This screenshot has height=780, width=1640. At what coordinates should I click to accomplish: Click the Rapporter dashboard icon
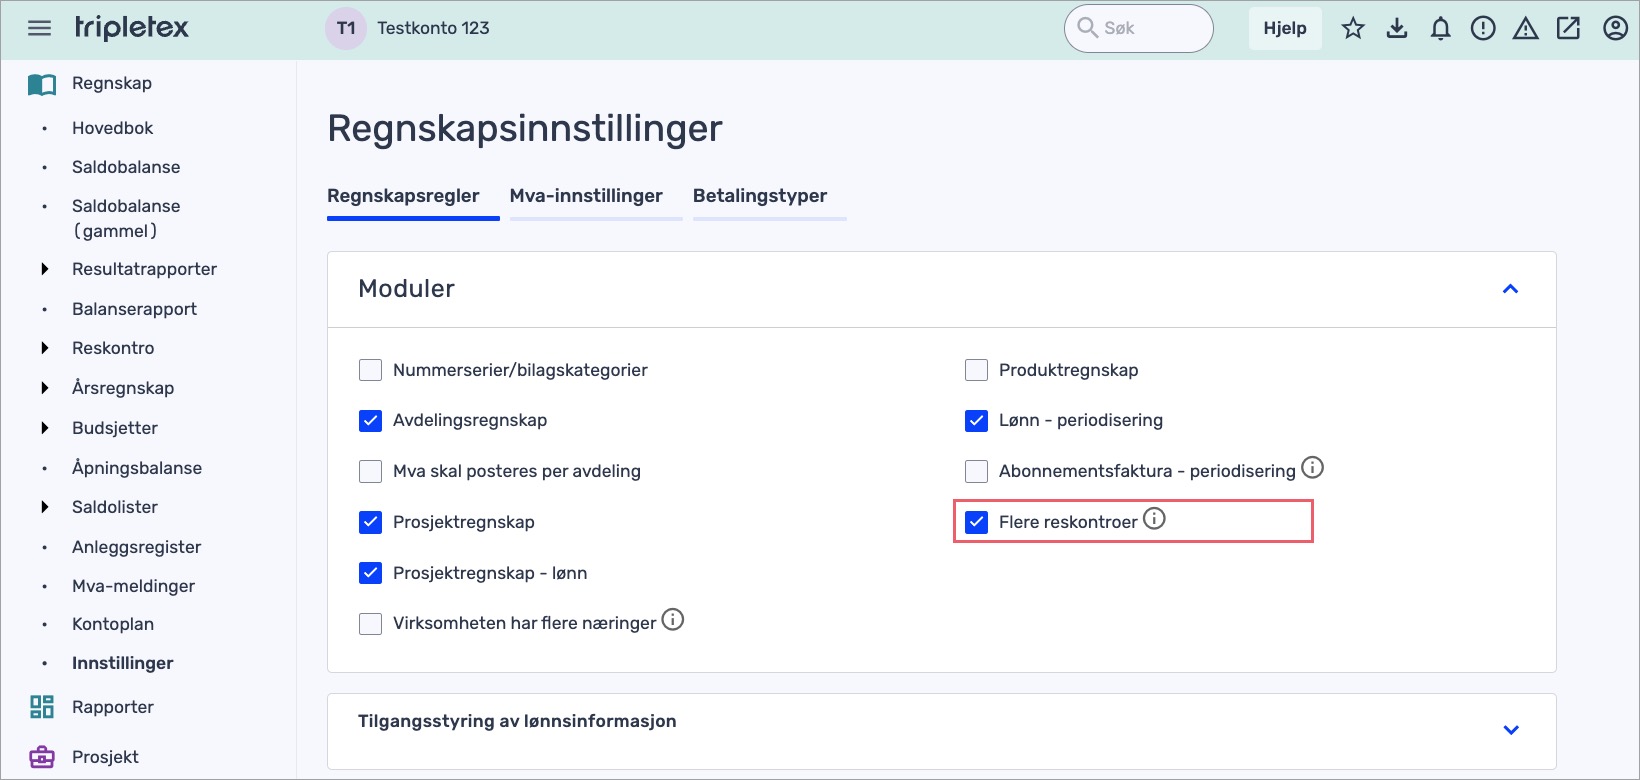point(42,707)
